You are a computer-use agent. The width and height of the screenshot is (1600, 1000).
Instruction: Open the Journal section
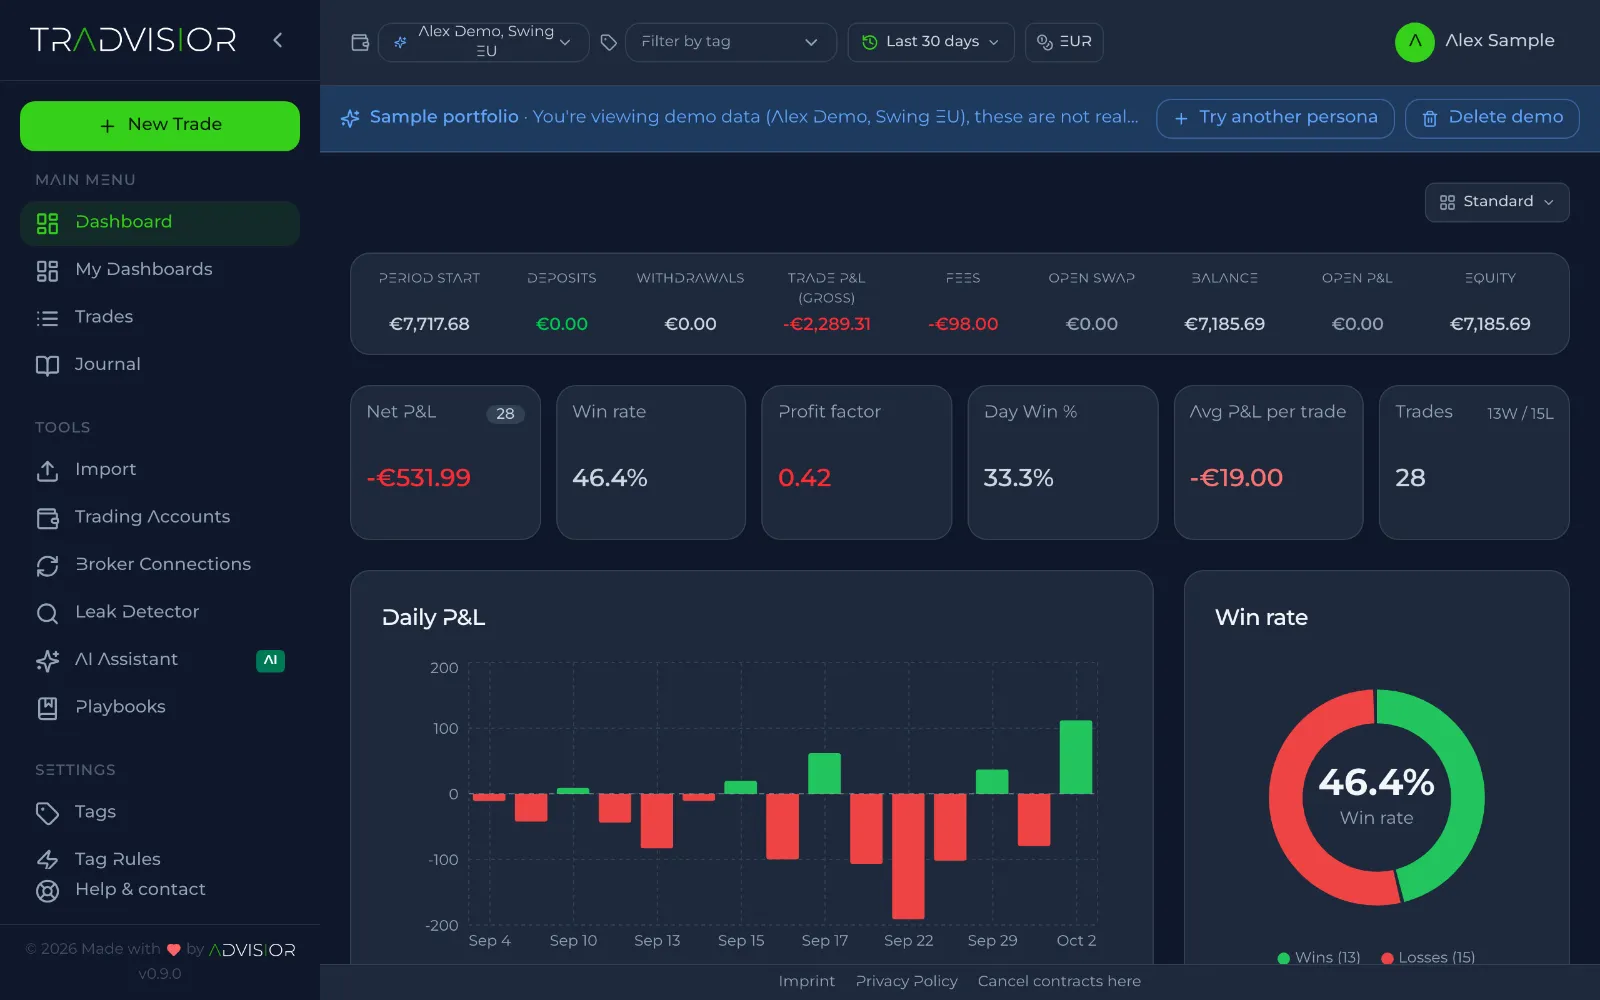tap(160, 365)
